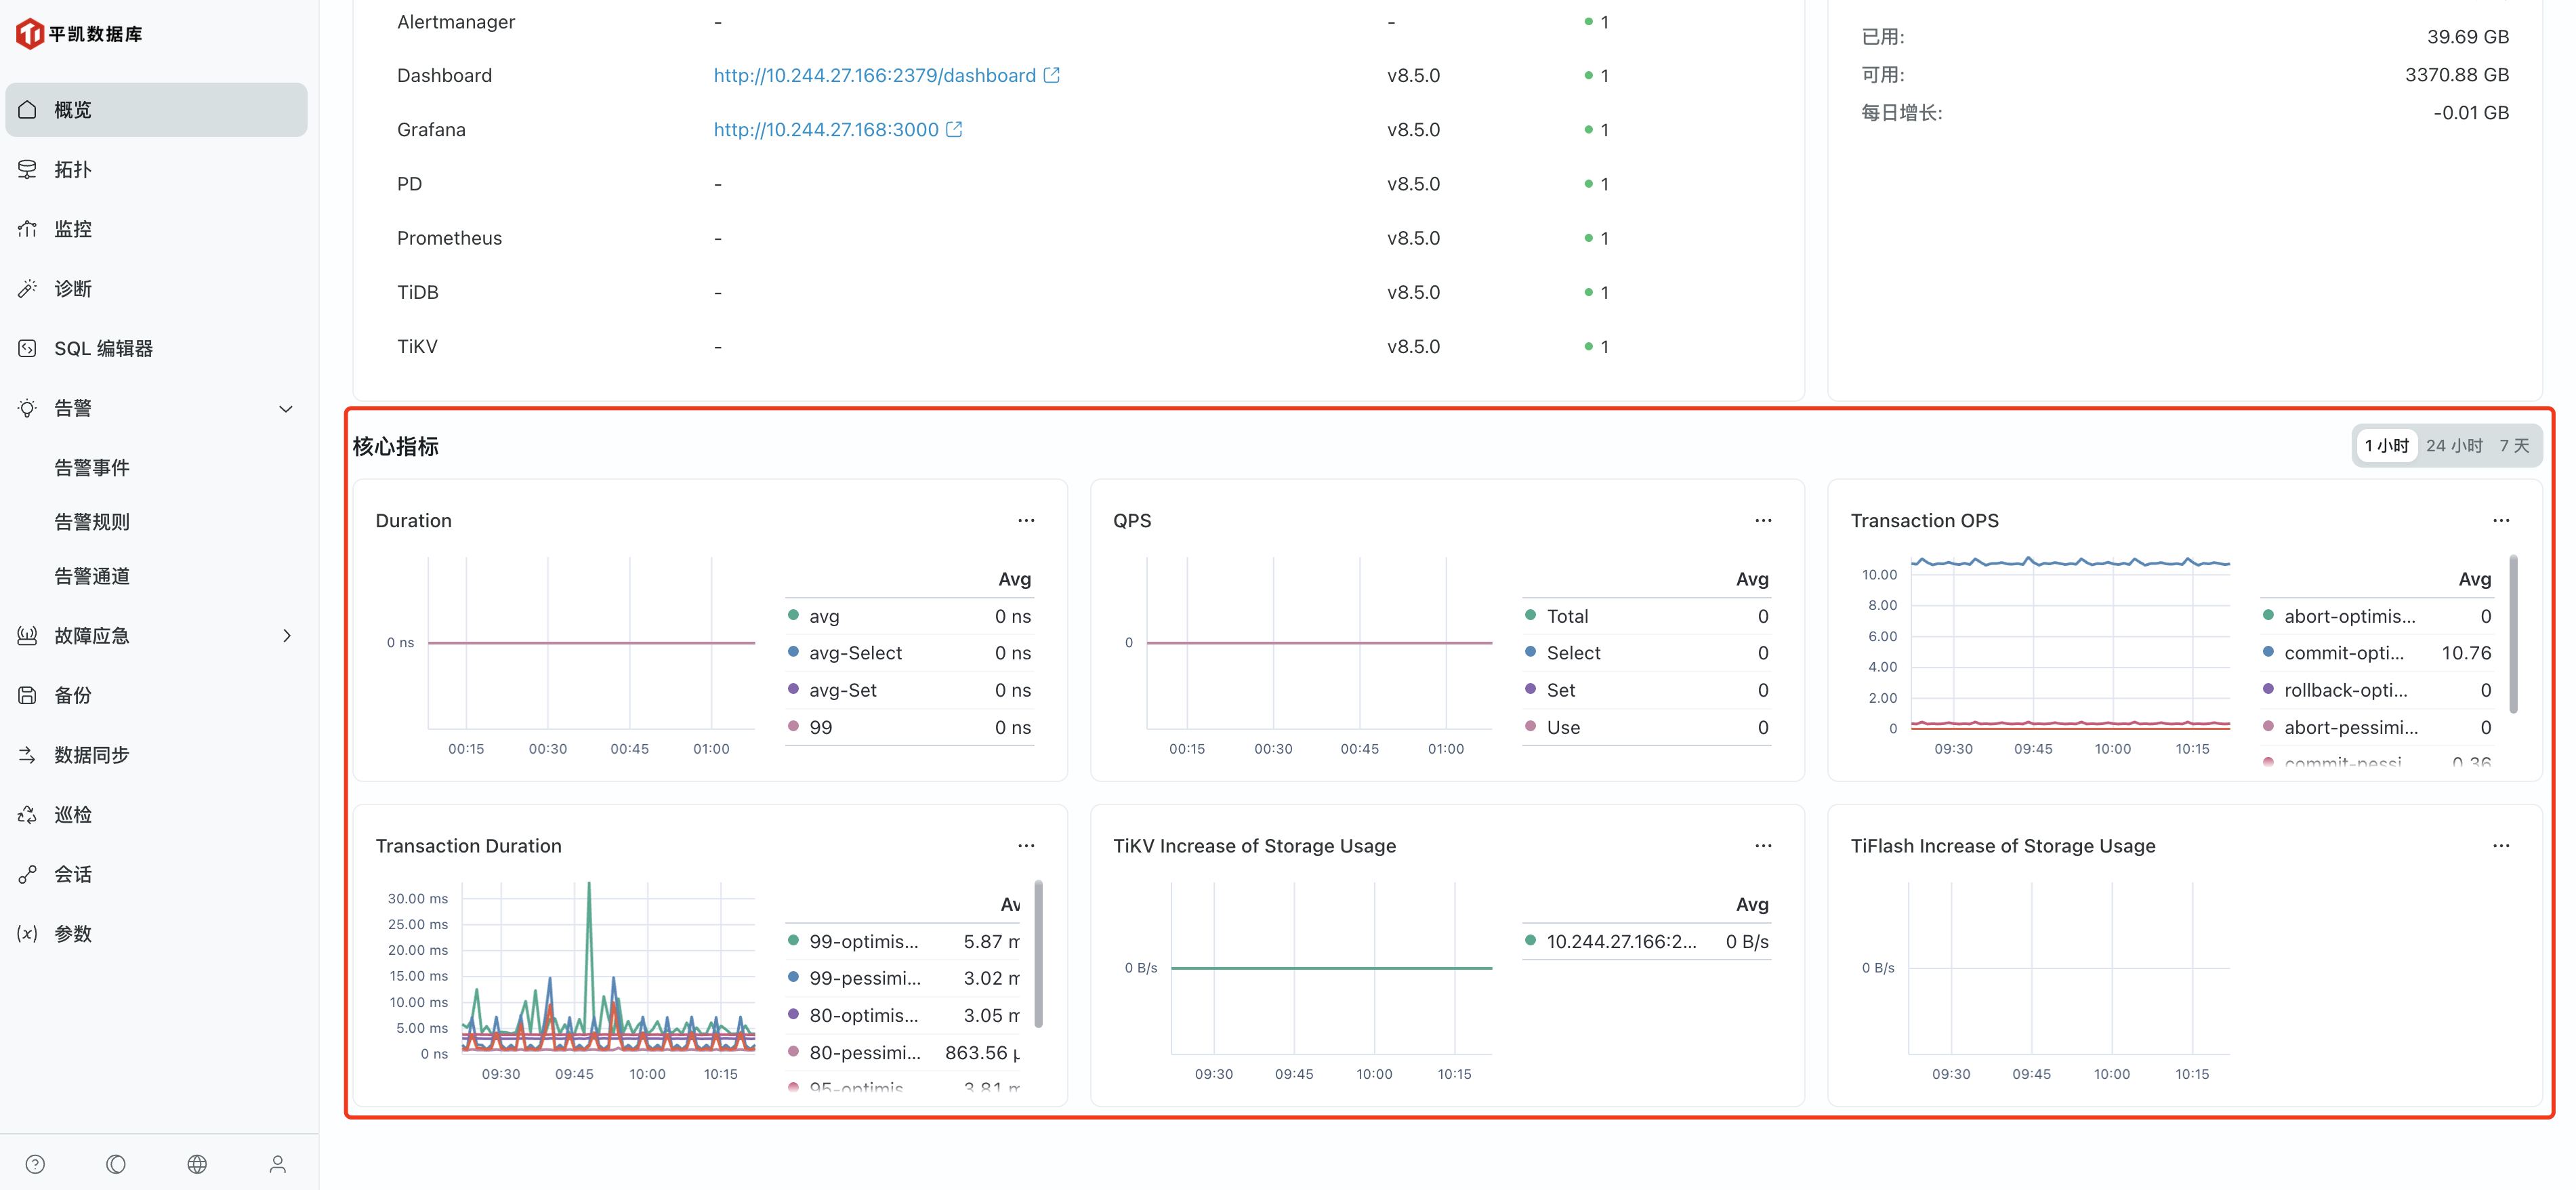Go to the 监控 menu item
The height and width of the screenshot is (1190, 2576).
pyautogui.click(x=73, y=229)
